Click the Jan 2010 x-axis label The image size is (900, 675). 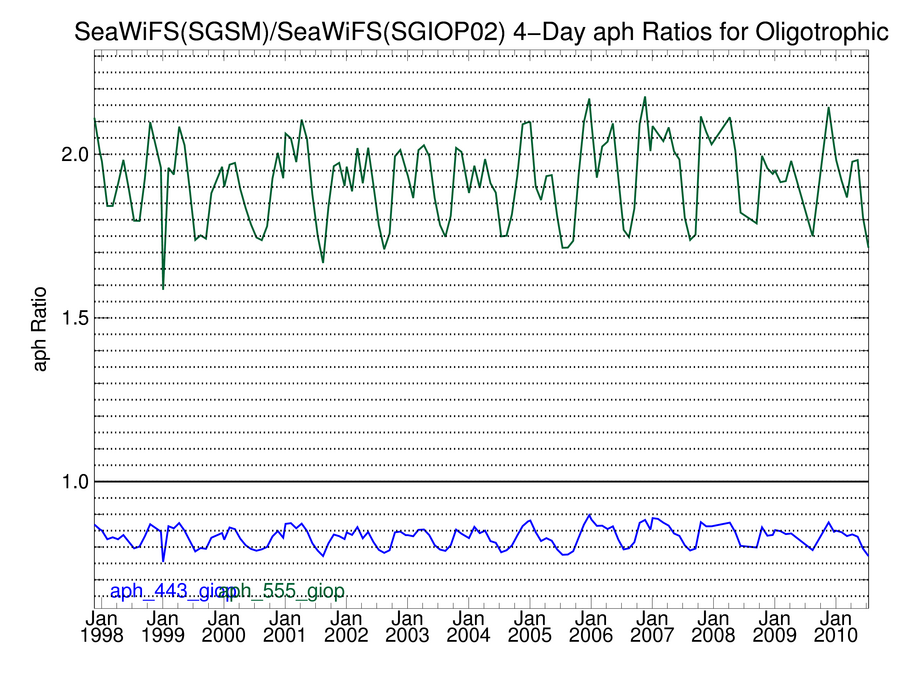[836, 627]
